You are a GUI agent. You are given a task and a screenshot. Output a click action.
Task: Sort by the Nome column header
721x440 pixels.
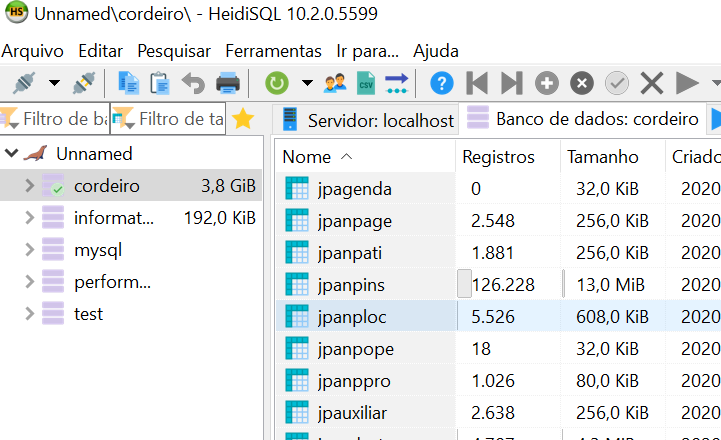(x=365, y=156)
